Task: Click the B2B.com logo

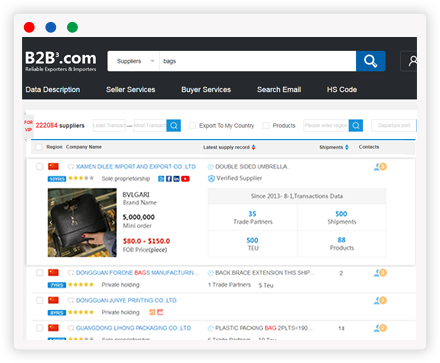Action: pyautogui.click(x=61, y=61)
